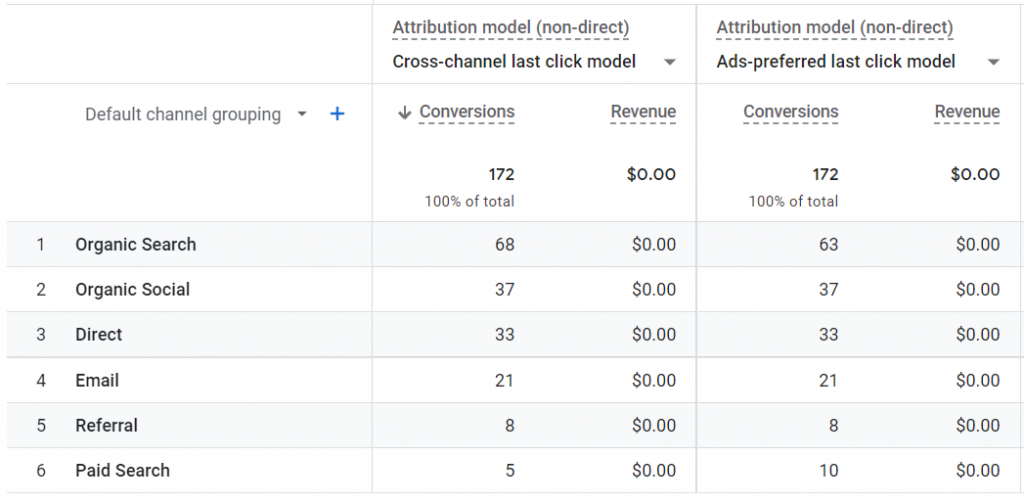The width and height of the screenshot is (1024, 502).
Task: Select the Organic Social row label
Action: click(x=132, y=289)
